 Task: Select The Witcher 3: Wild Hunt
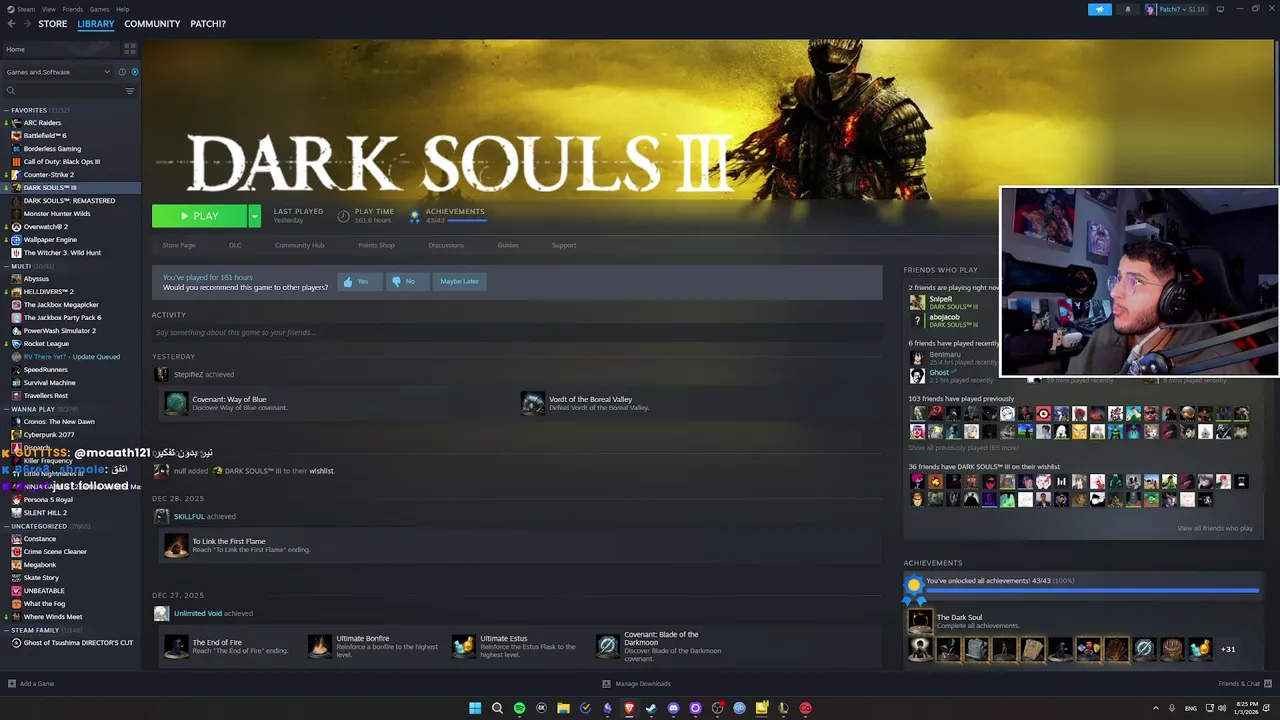(x=62, y=253)
